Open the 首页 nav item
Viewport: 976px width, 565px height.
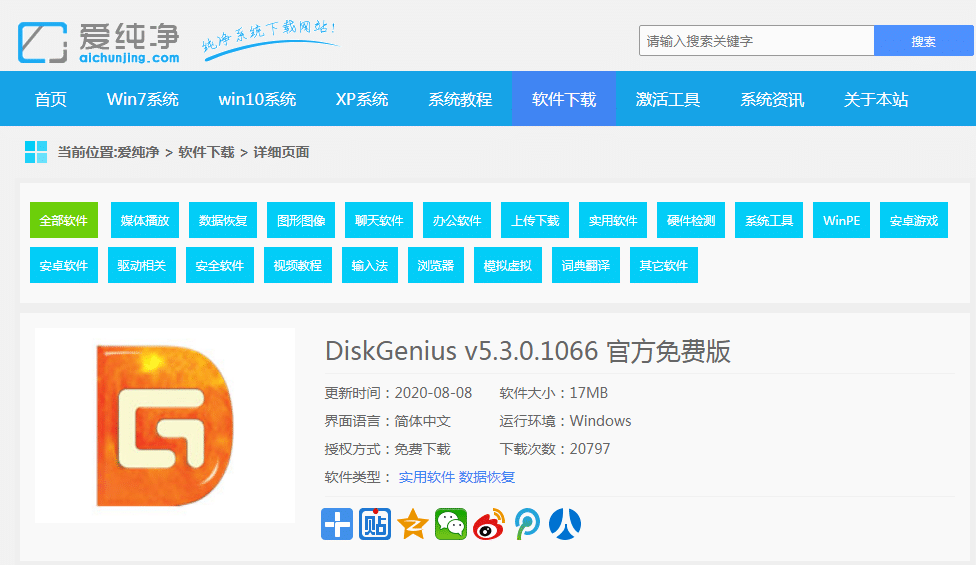tap(50, 100)
